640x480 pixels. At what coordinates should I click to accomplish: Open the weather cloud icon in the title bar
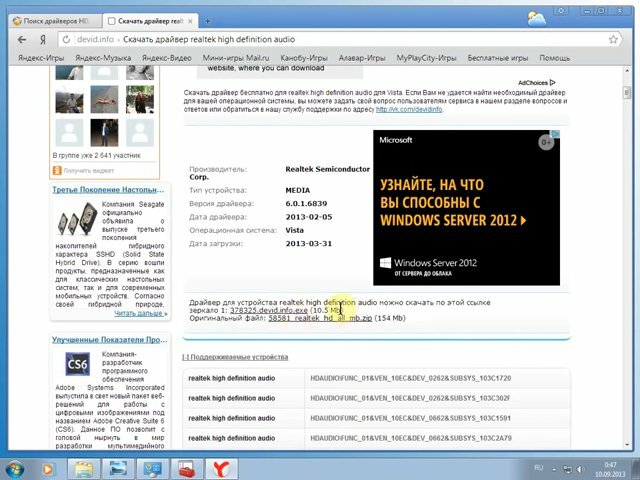point(536,18)
